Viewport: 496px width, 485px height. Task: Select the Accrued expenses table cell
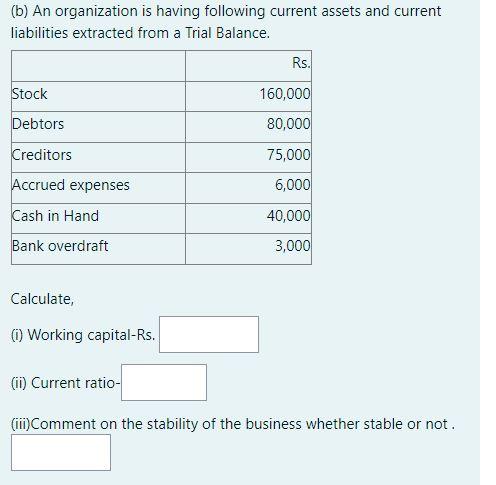tap(98, 188)
